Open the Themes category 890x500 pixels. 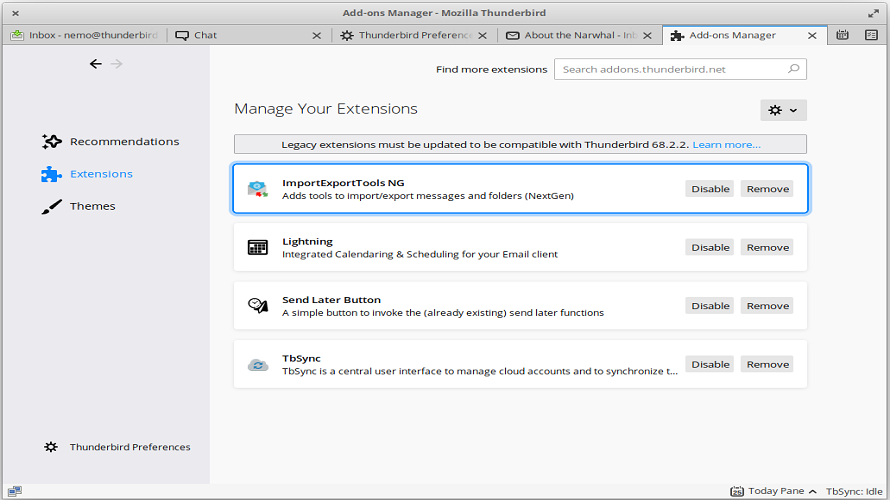point(78,206)
